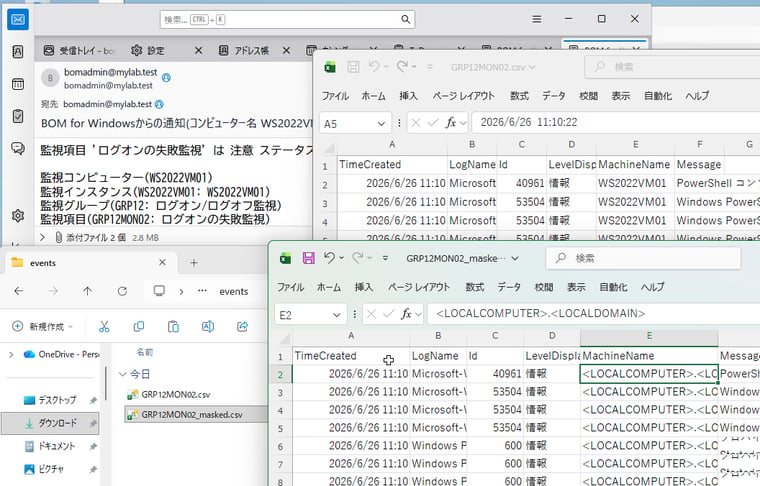The height and width of the screenshot is (486, 760).
Task: Open Name Box dropdown showing A5
Action: 381,124
